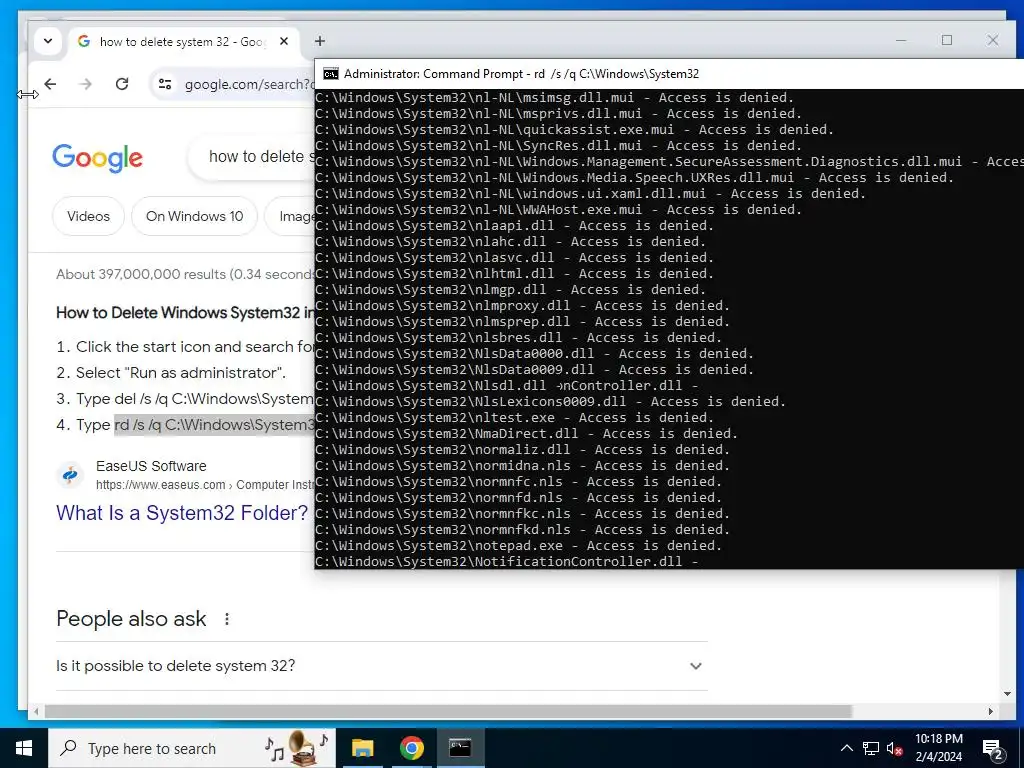This screenshot has height=768, width=1024.
Task: Reload the Google search page
Action: click(121, 84)
